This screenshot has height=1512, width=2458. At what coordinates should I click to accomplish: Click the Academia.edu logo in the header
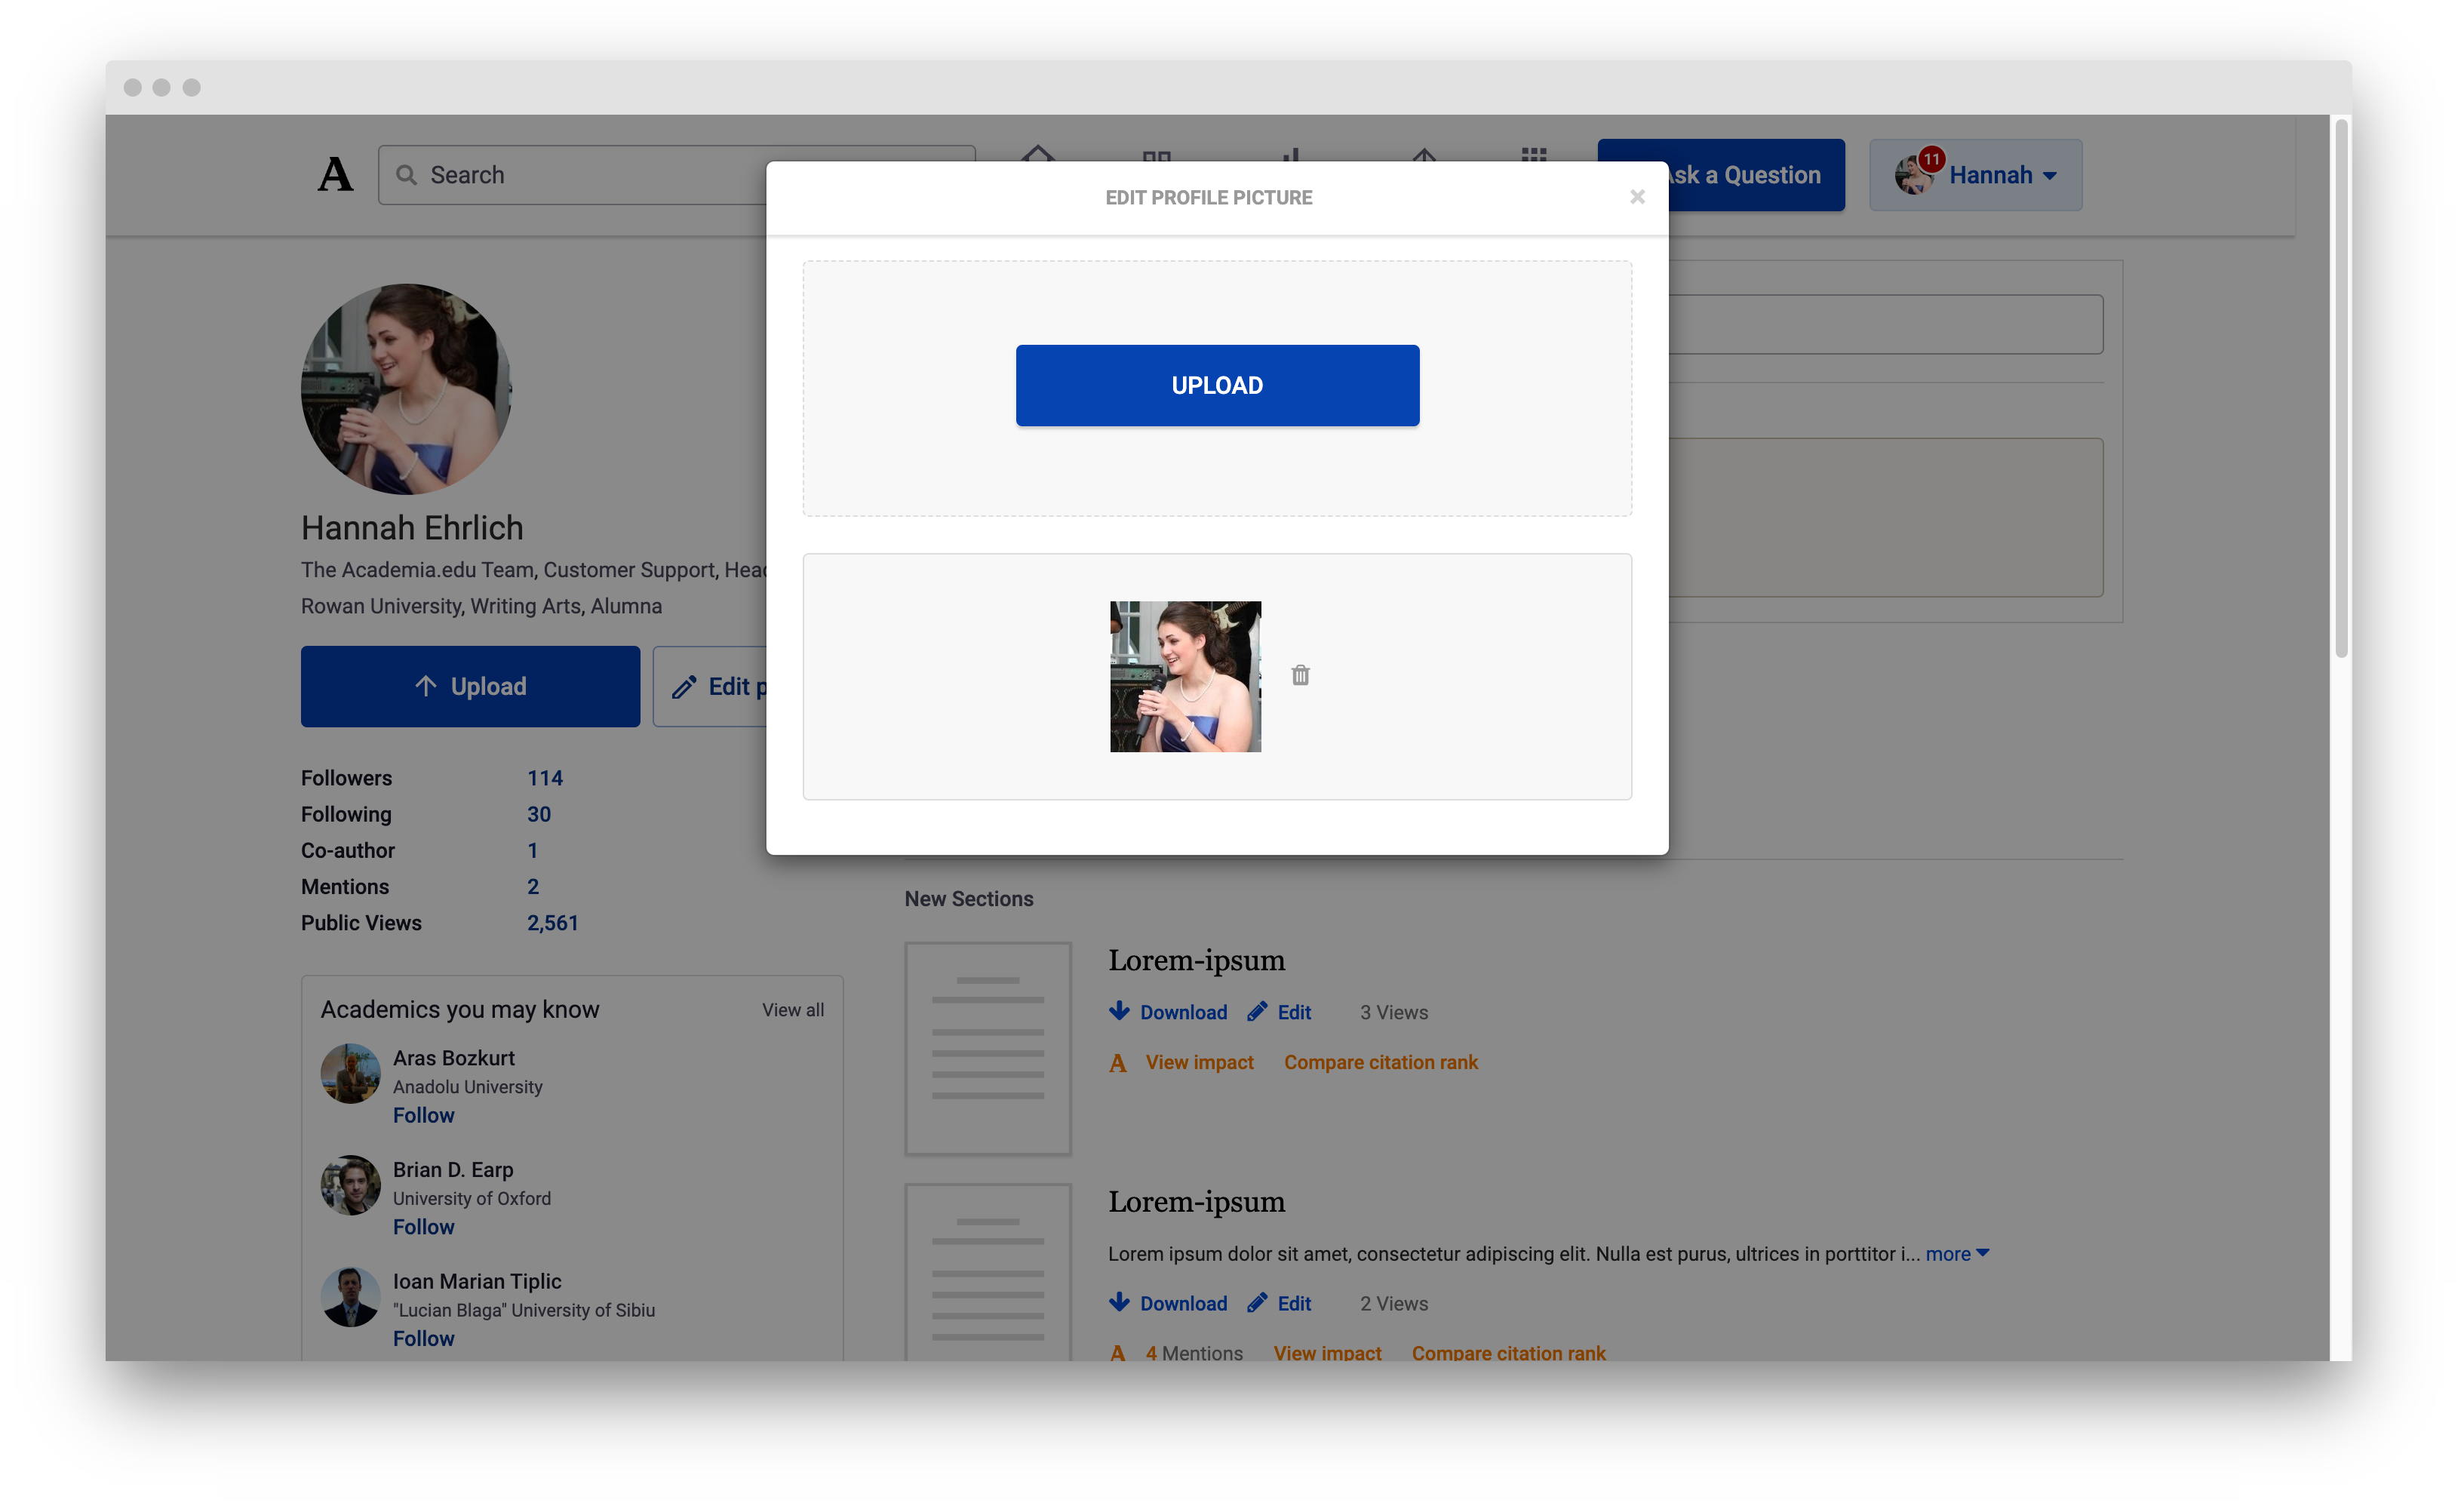pyautogui.click(x=335, y=174)
